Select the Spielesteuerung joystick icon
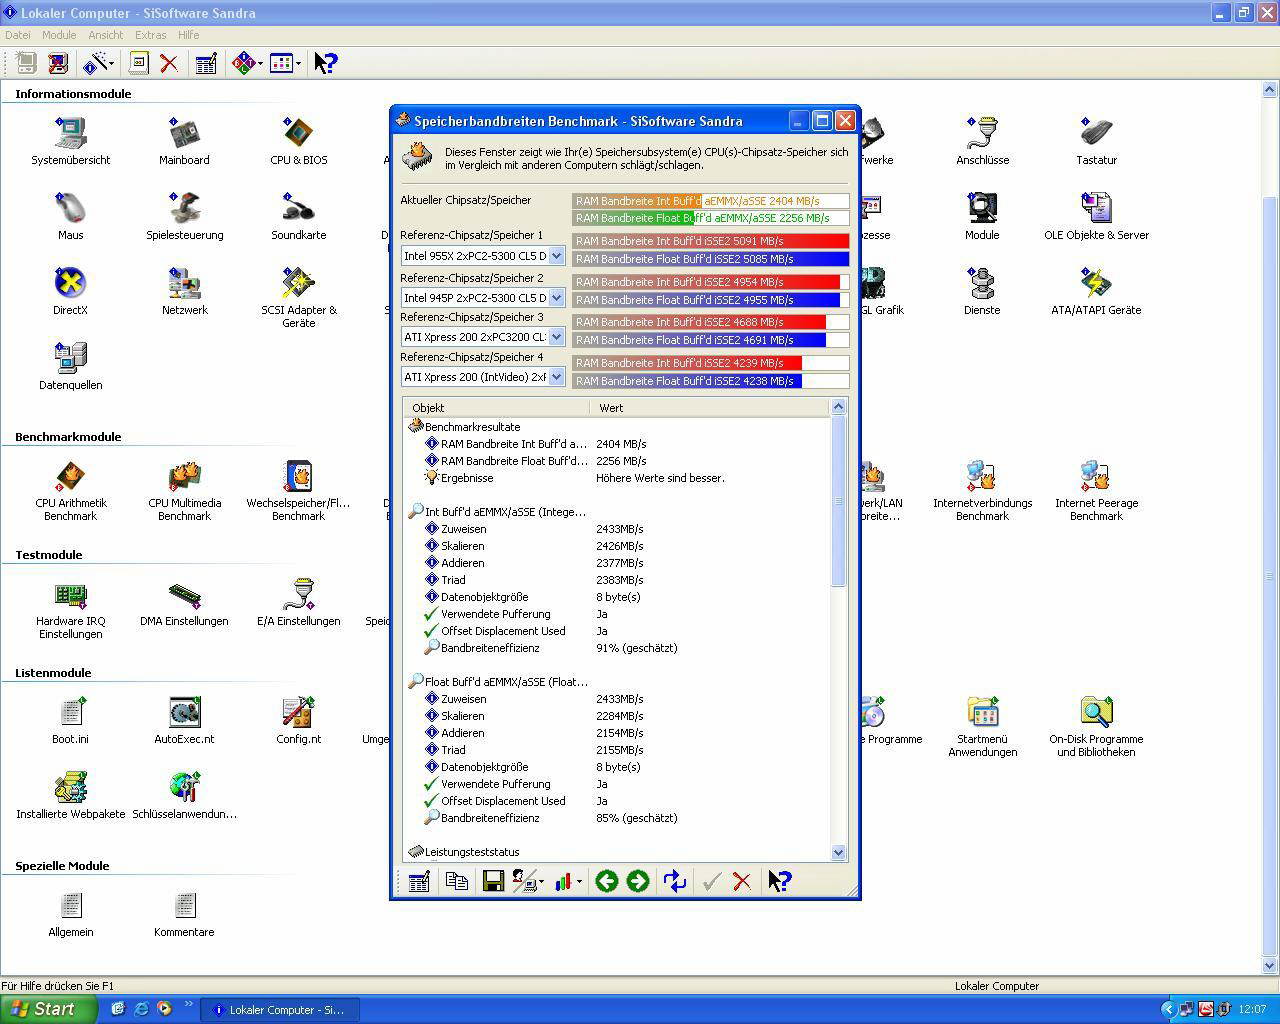Image resolution: width=1280 pixels, height=1024 pixels. pyautogui.click(x=184, y=216)
